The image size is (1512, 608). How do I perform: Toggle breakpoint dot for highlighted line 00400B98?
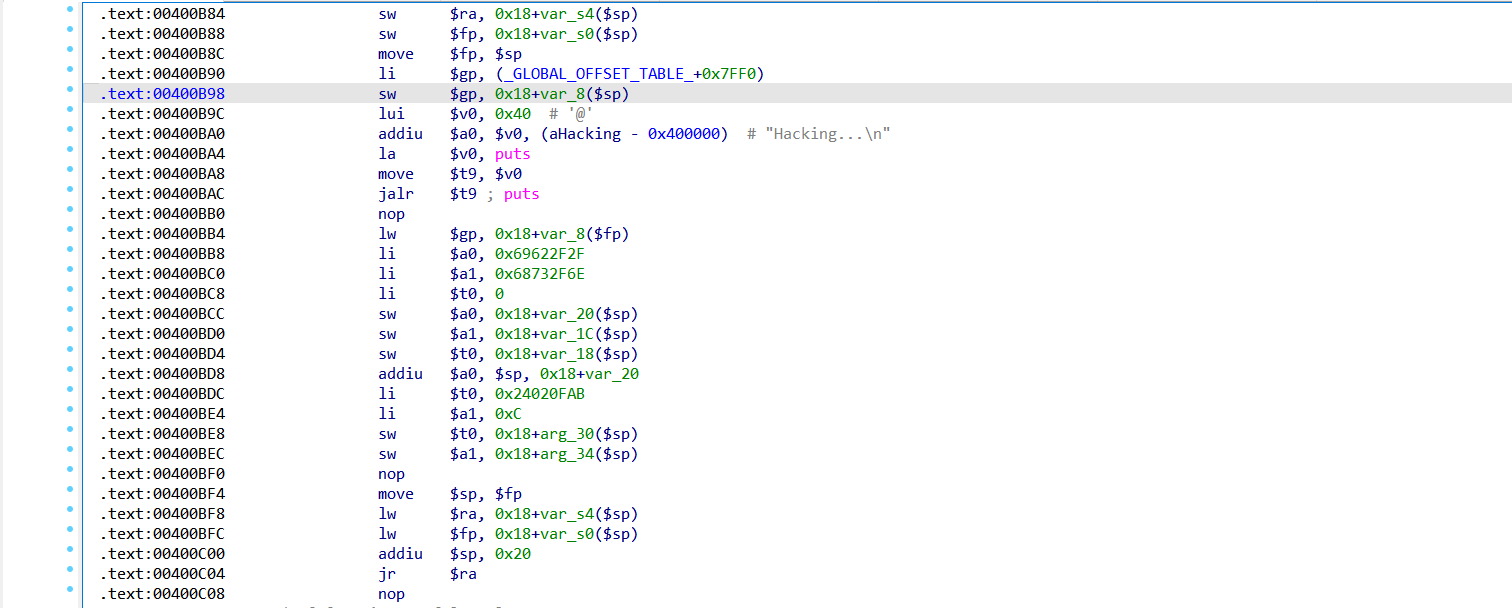(x=69, y=91)
